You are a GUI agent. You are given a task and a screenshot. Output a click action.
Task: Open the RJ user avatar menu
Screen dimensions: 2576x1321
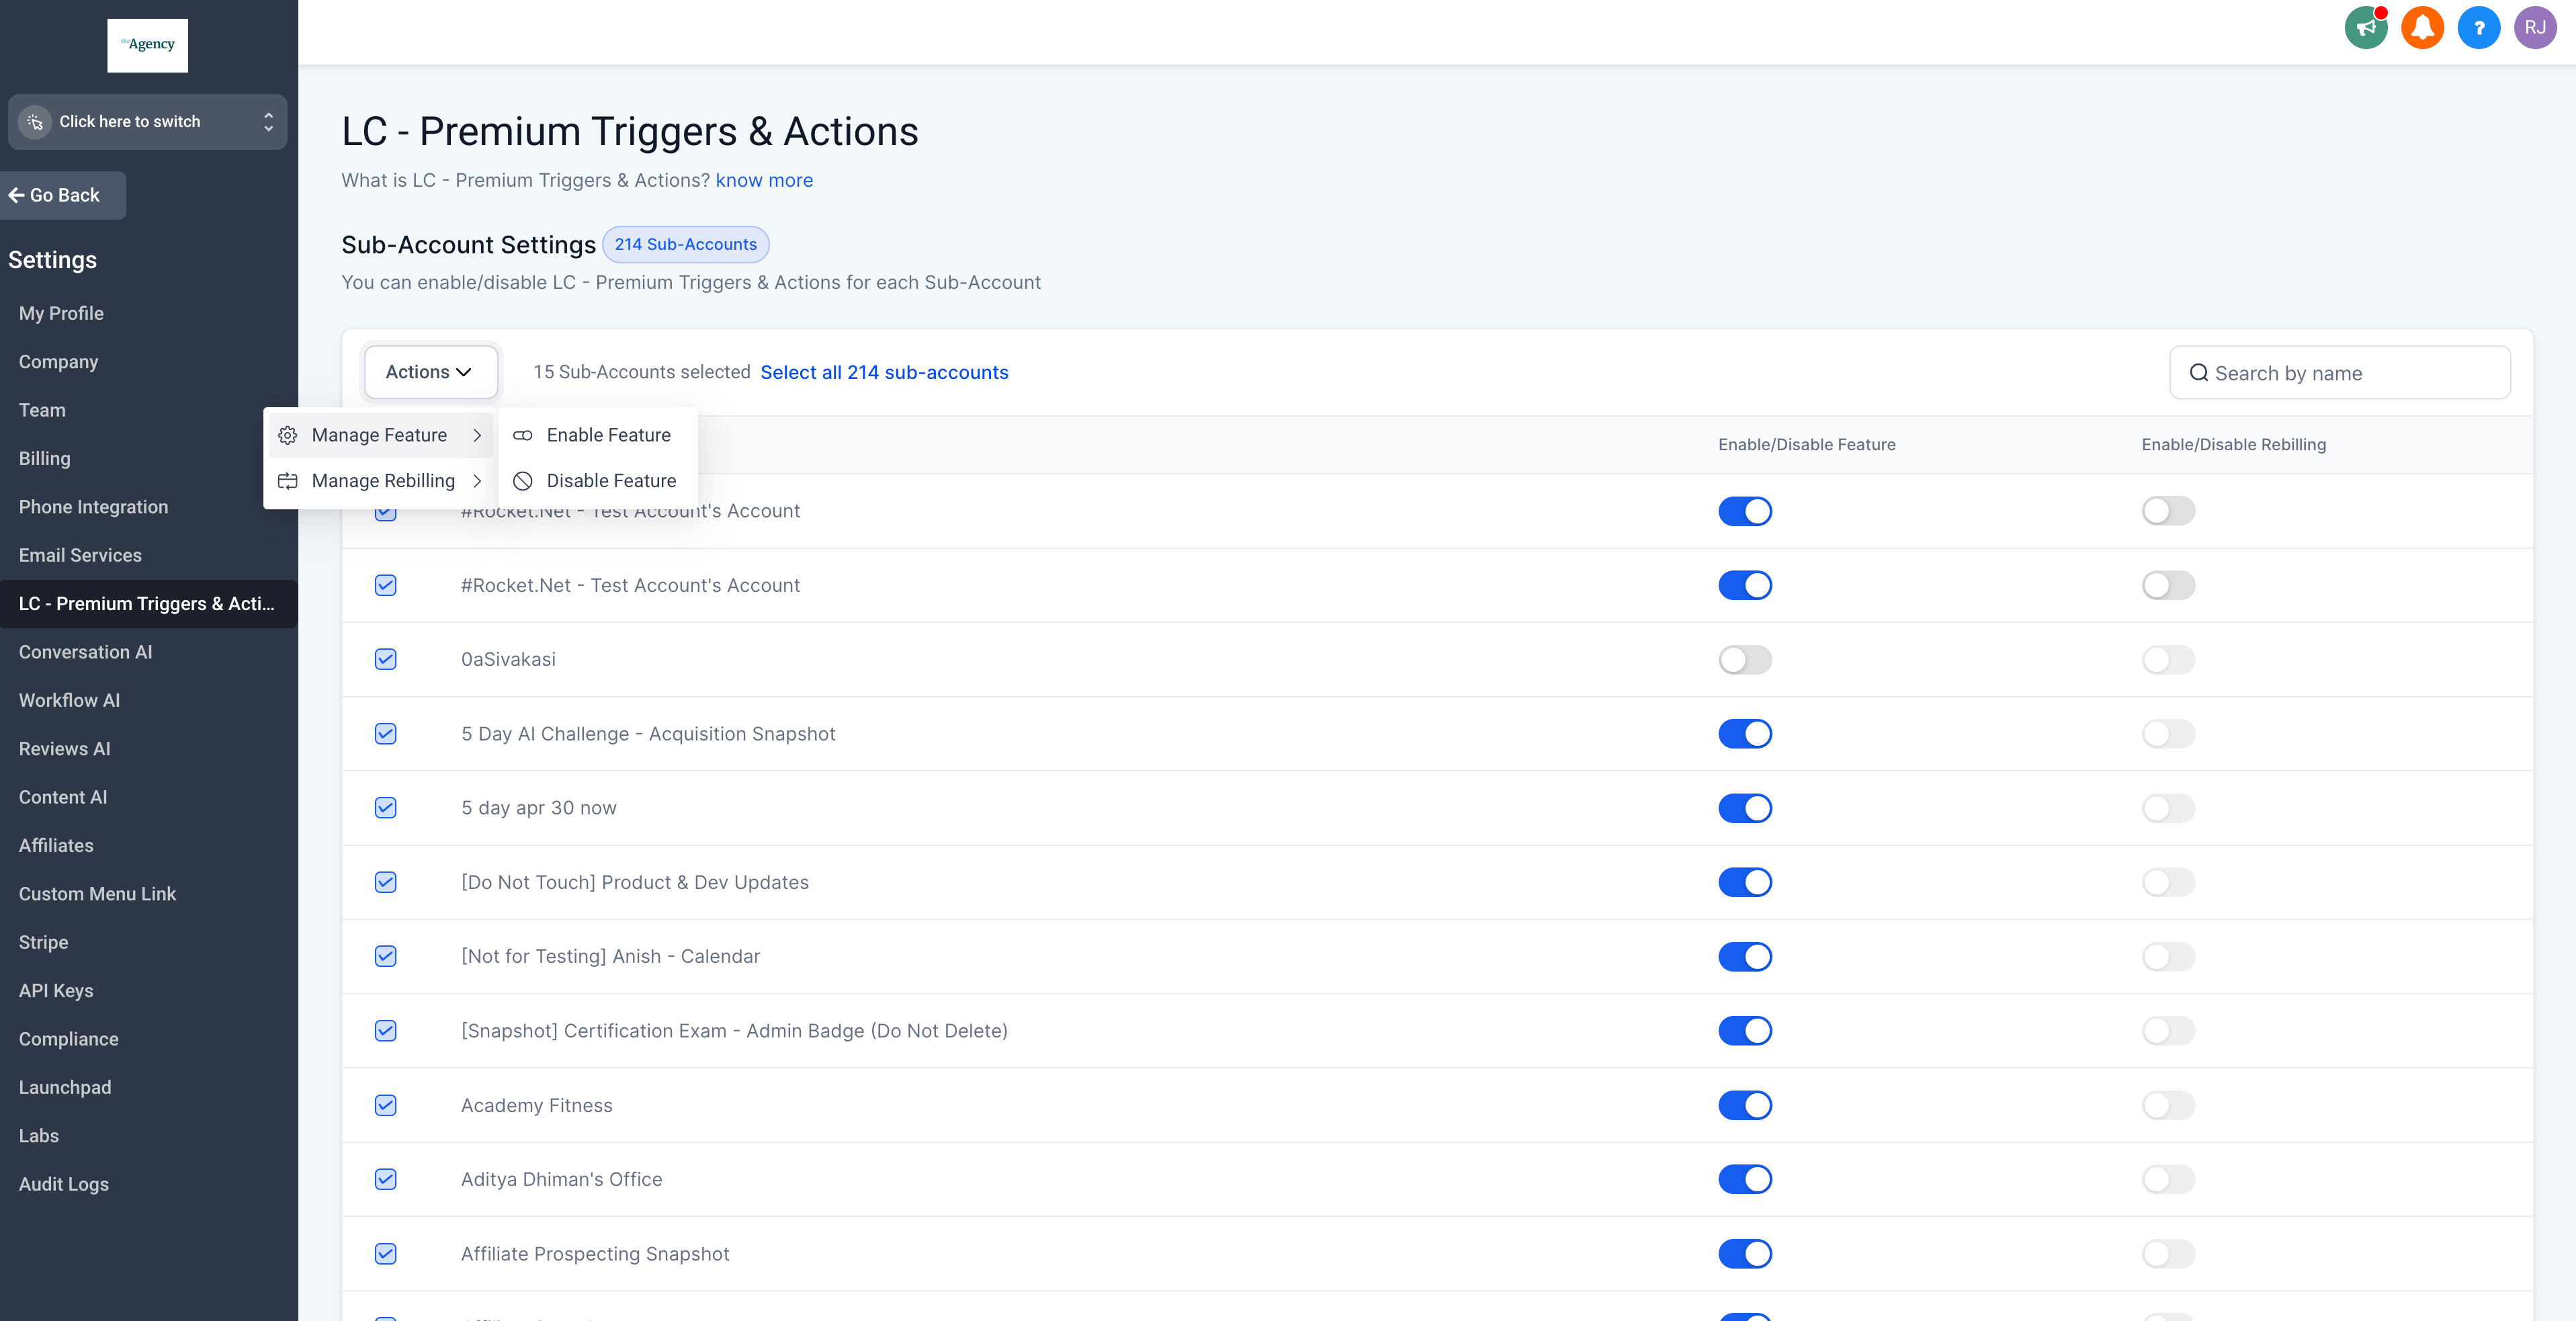[x=2534, y=27]
